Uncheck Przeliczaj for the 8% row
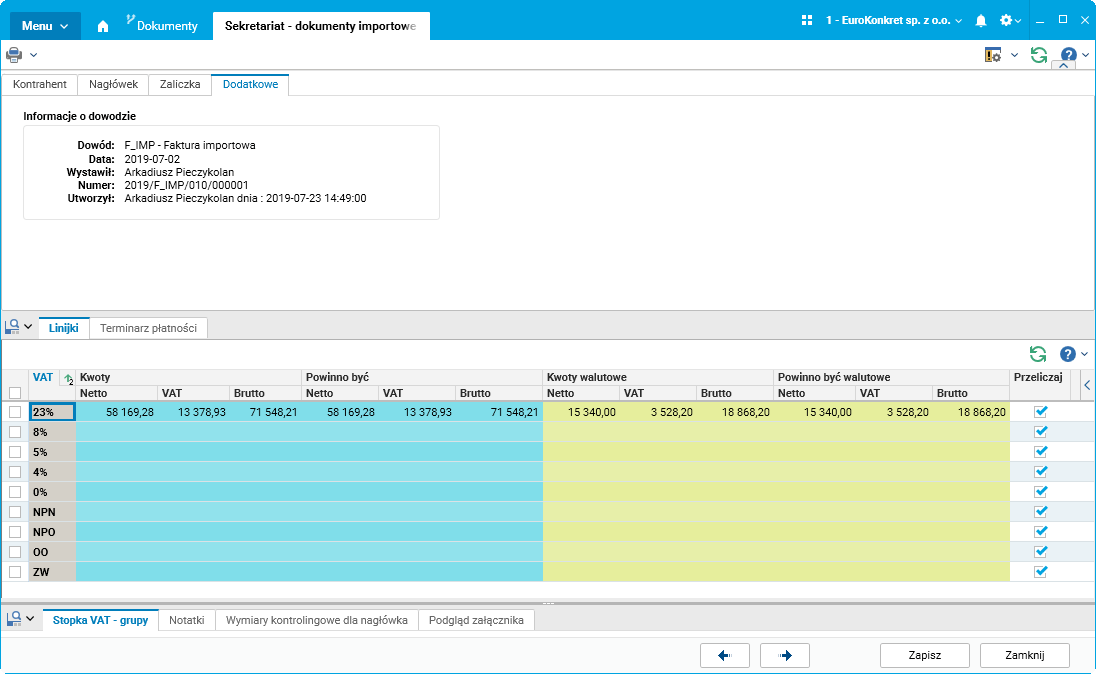 (x=1040, y=431)
